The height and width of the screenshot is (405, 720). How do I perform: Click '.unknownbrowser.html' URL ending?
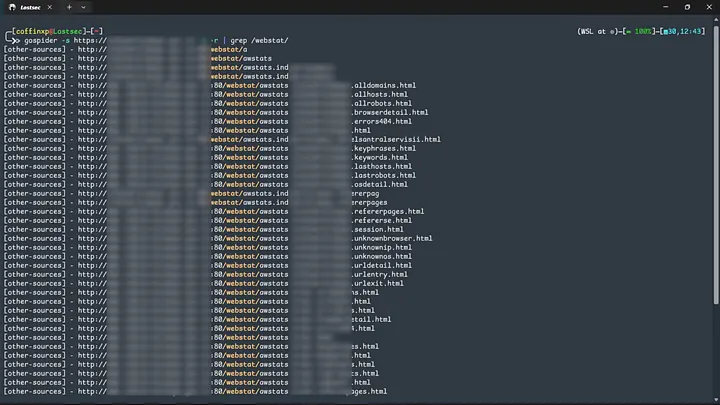coord(392,238)
